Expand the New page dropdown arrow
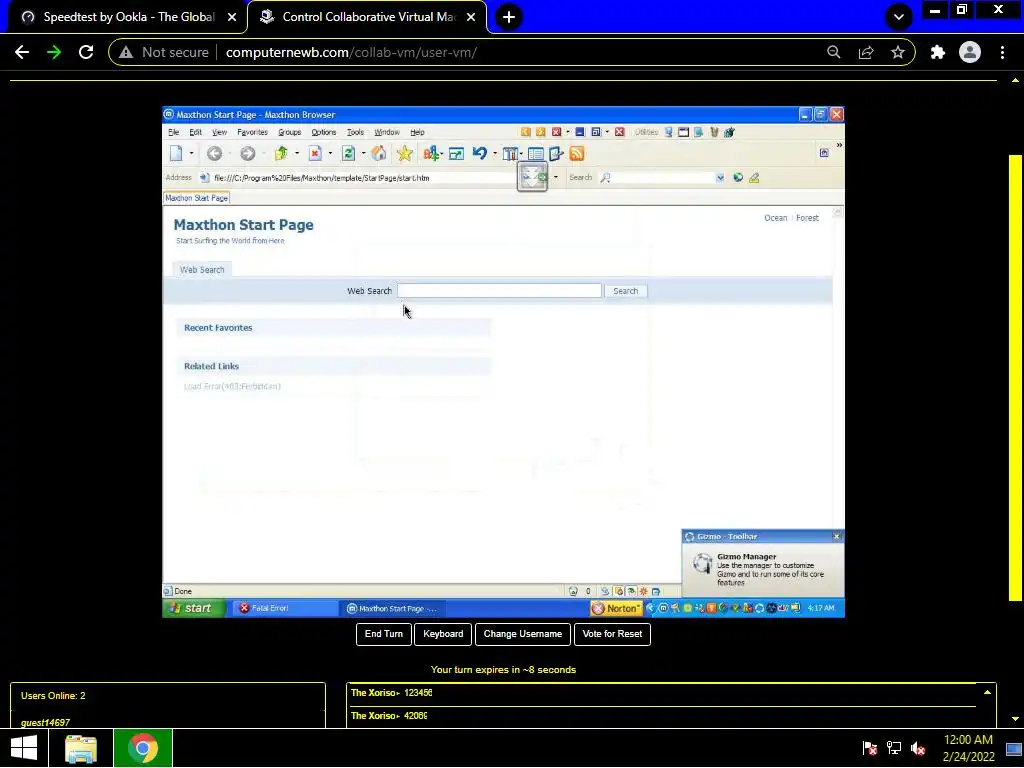 click(x=191, y=153)
